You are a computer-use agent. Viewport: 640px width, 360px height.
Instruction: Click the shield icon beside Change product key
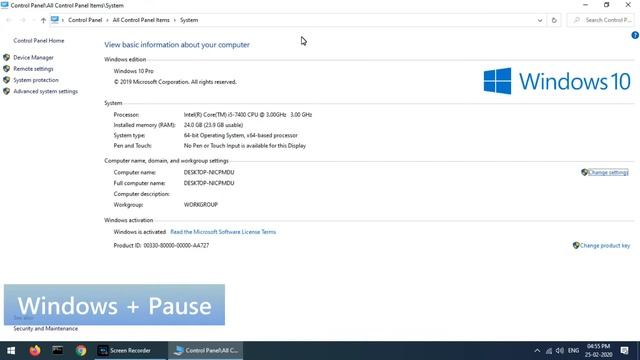coord(576,245)
